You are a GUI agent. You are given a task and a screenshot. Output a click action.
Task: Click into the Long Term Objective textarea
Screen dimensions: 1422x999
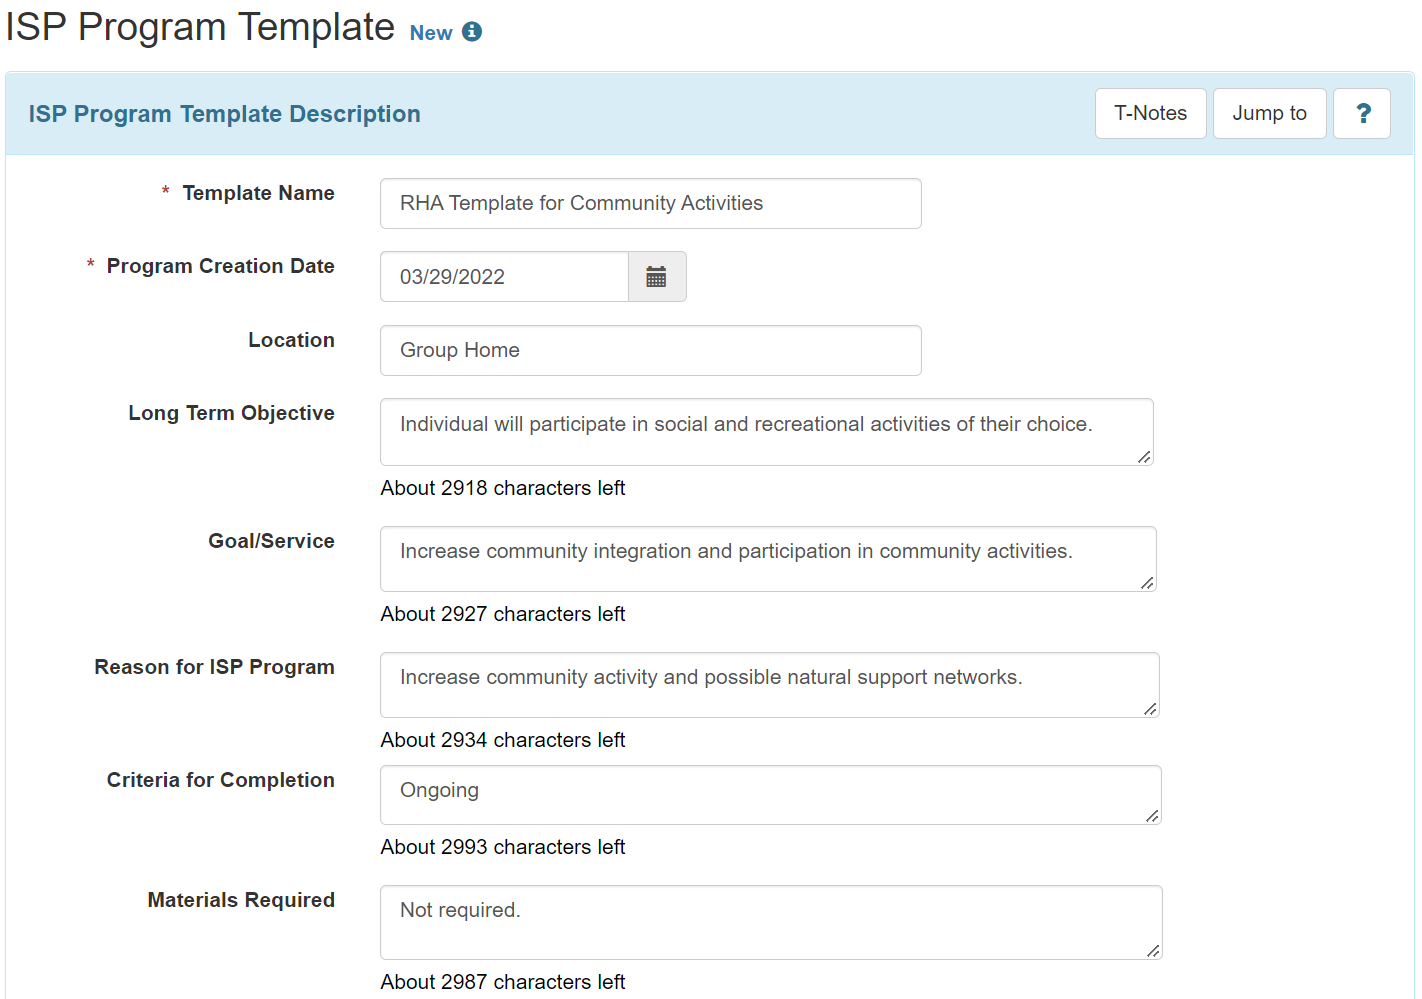click(767, 432)
